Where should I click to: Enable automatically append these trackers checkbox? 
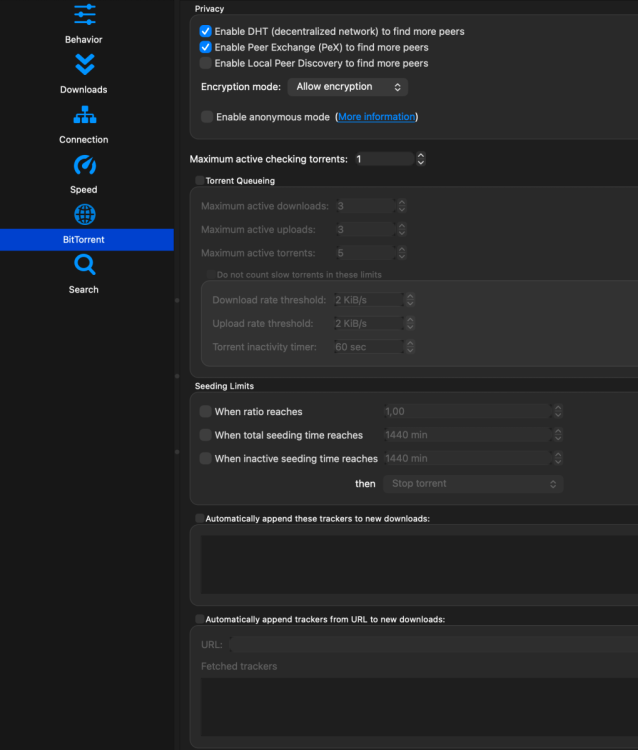pyautogui.click(x=200, y=518)
